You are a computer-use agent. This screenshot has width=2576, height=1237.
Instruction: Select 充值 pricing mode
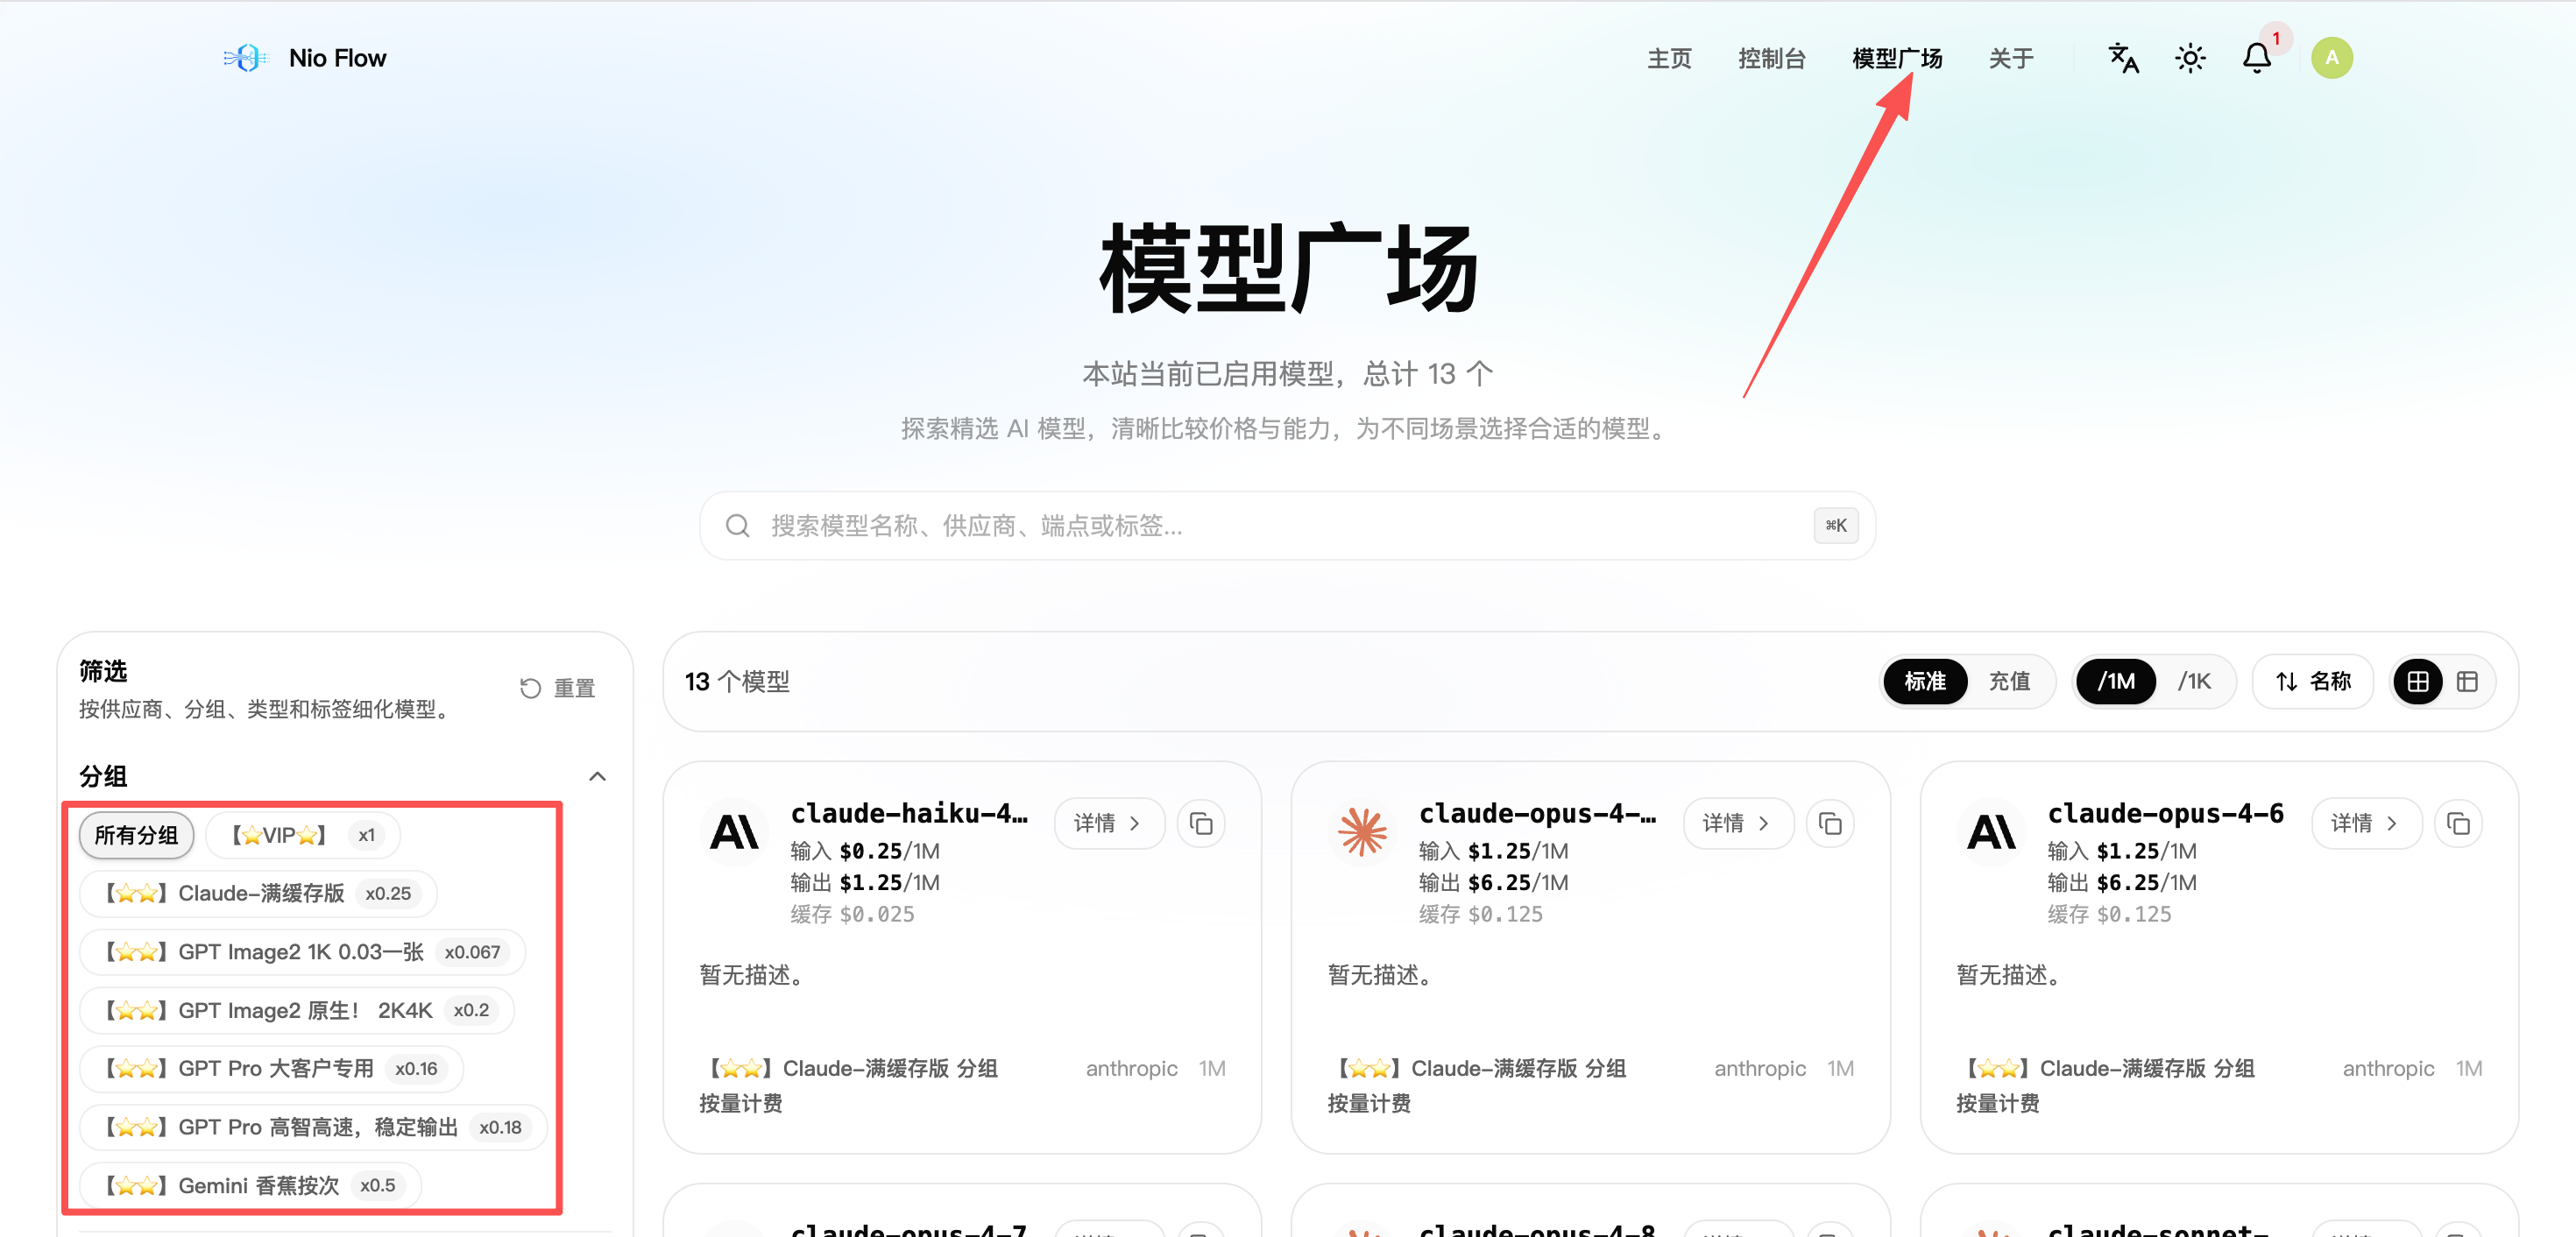(x=2009, y=681)
